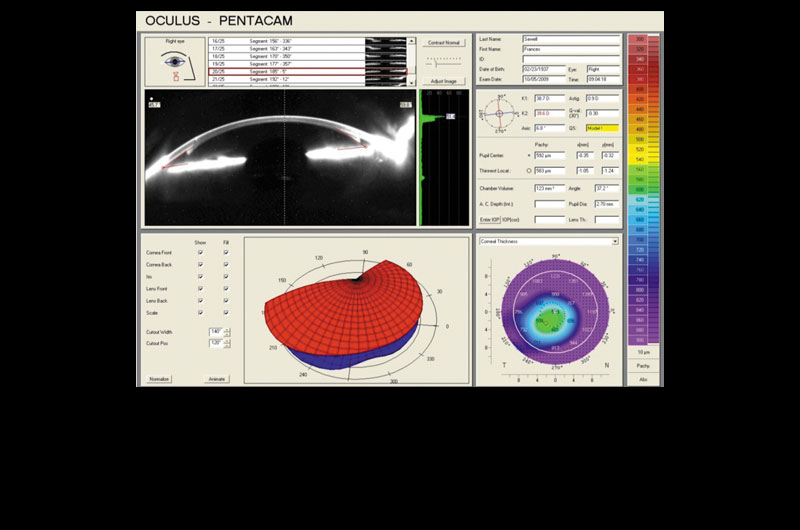The width and height of the screenshot is (800, 530).
Task: Toggle Show checkbox for Scale
Action: pos(200,313)
